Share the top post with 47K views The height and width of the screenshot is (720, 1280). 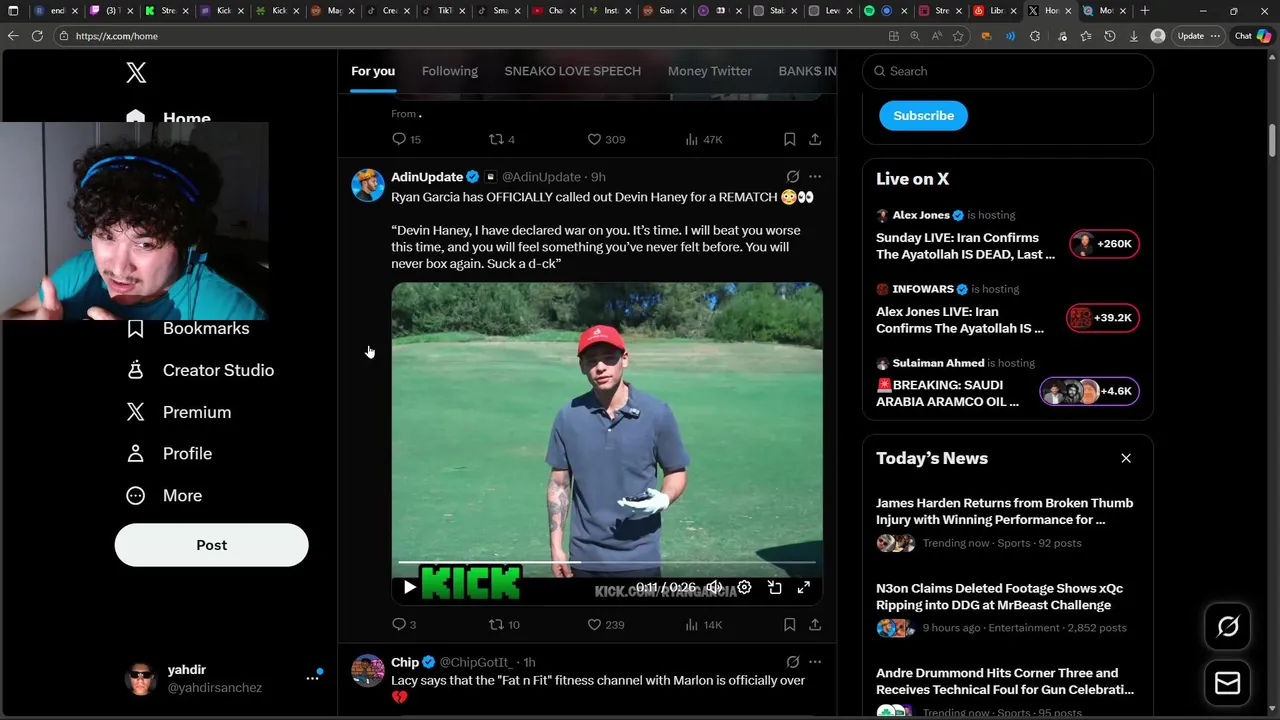click(815, 139)
